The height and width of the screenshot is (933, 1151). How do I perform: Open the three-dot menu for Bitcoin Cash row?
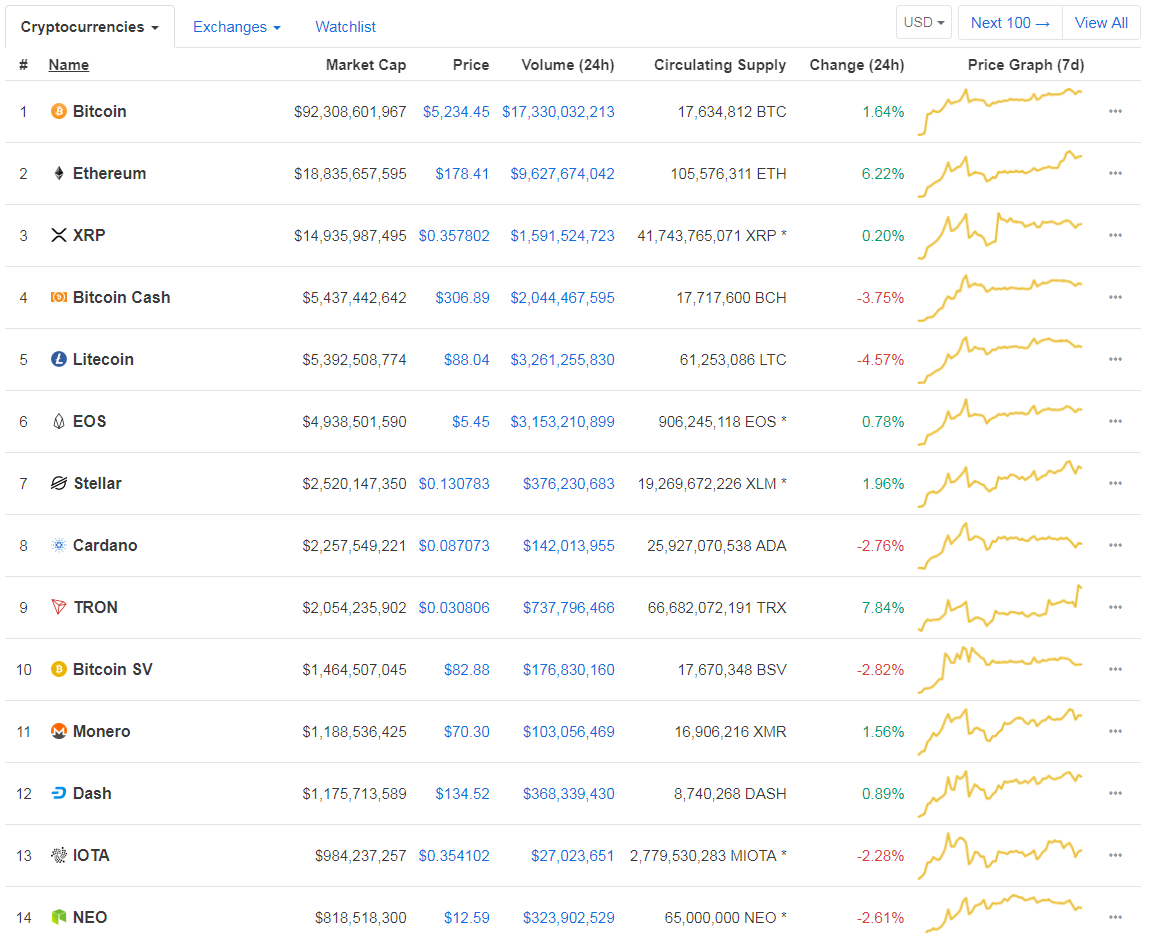pyautogui.click(x=1116, y=297)
